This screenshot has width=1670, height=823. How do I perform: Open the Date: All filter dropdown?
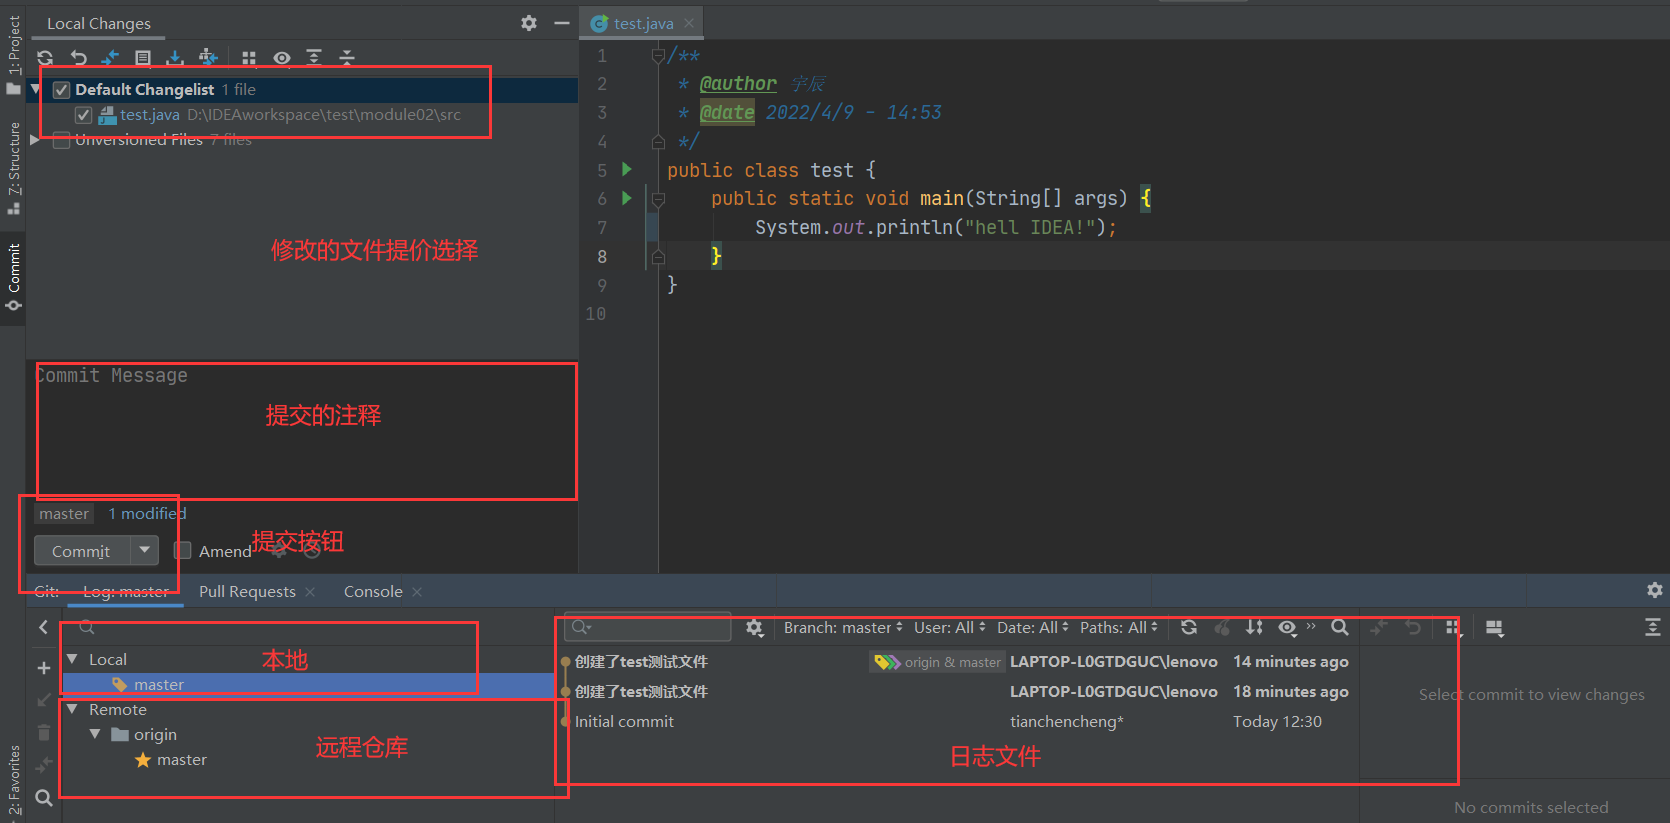(1033, 628)
